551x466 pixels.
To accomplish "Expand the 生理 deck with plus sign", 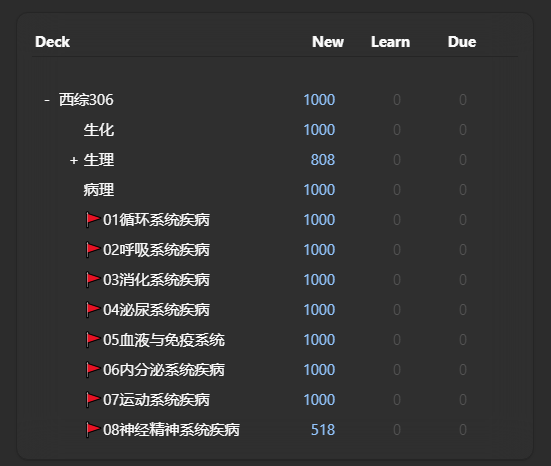I will pyautogui.click(x=73, y=160).
